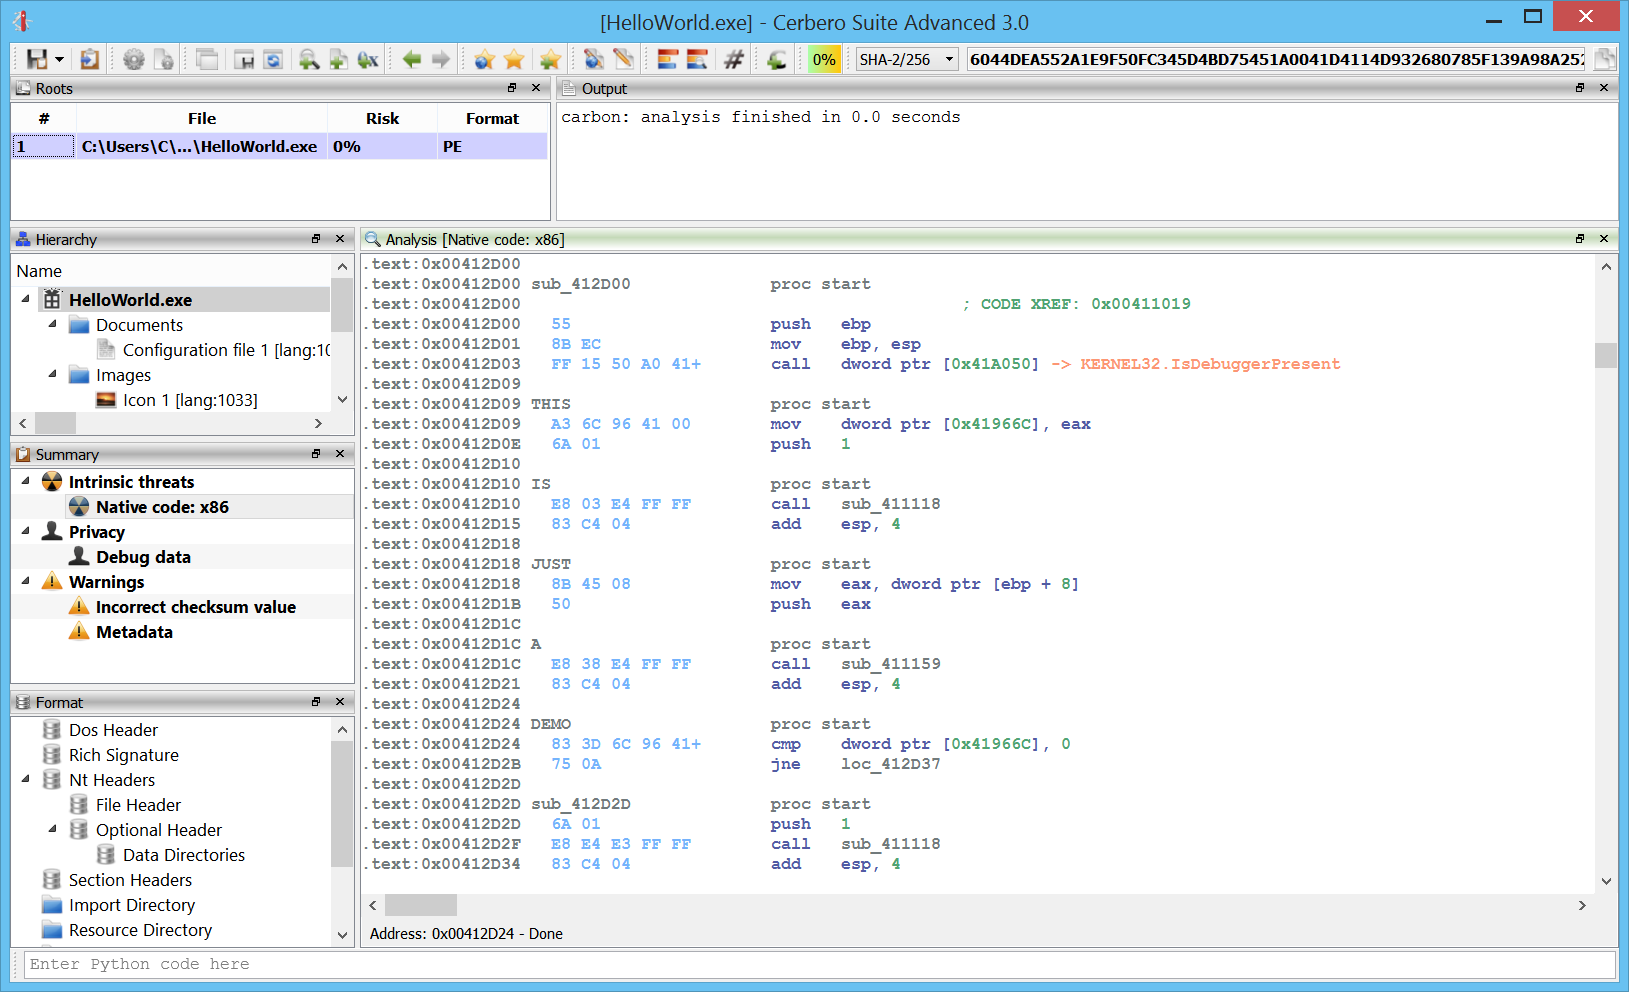Click KERNEL32.IsDebuggerPresent reference in disassembly

1210,364
